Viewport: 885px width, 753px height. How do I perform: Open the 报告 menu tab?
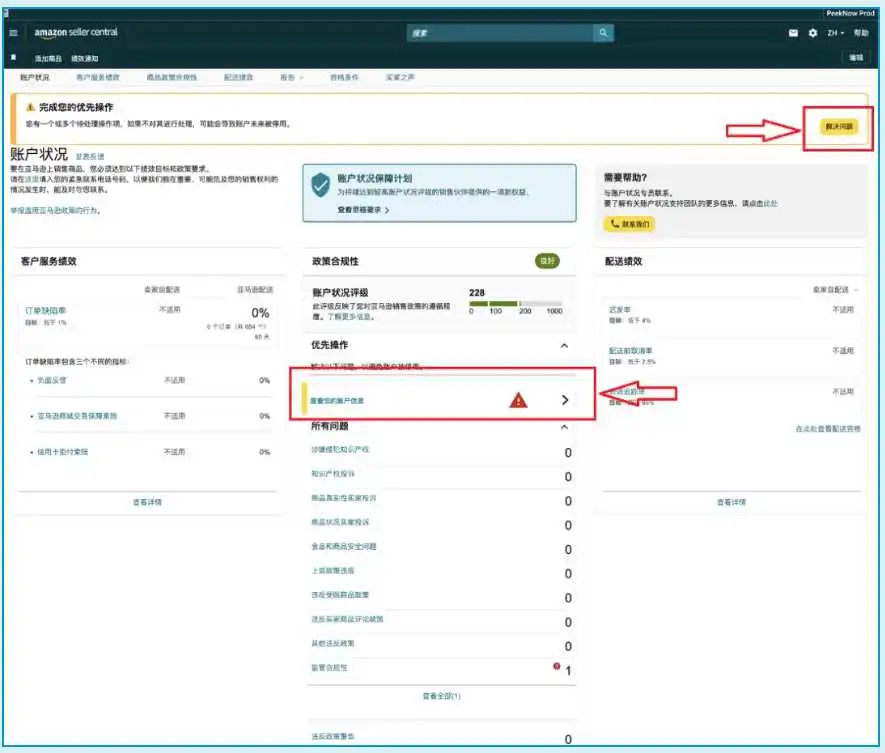click(x=292, y=77)
